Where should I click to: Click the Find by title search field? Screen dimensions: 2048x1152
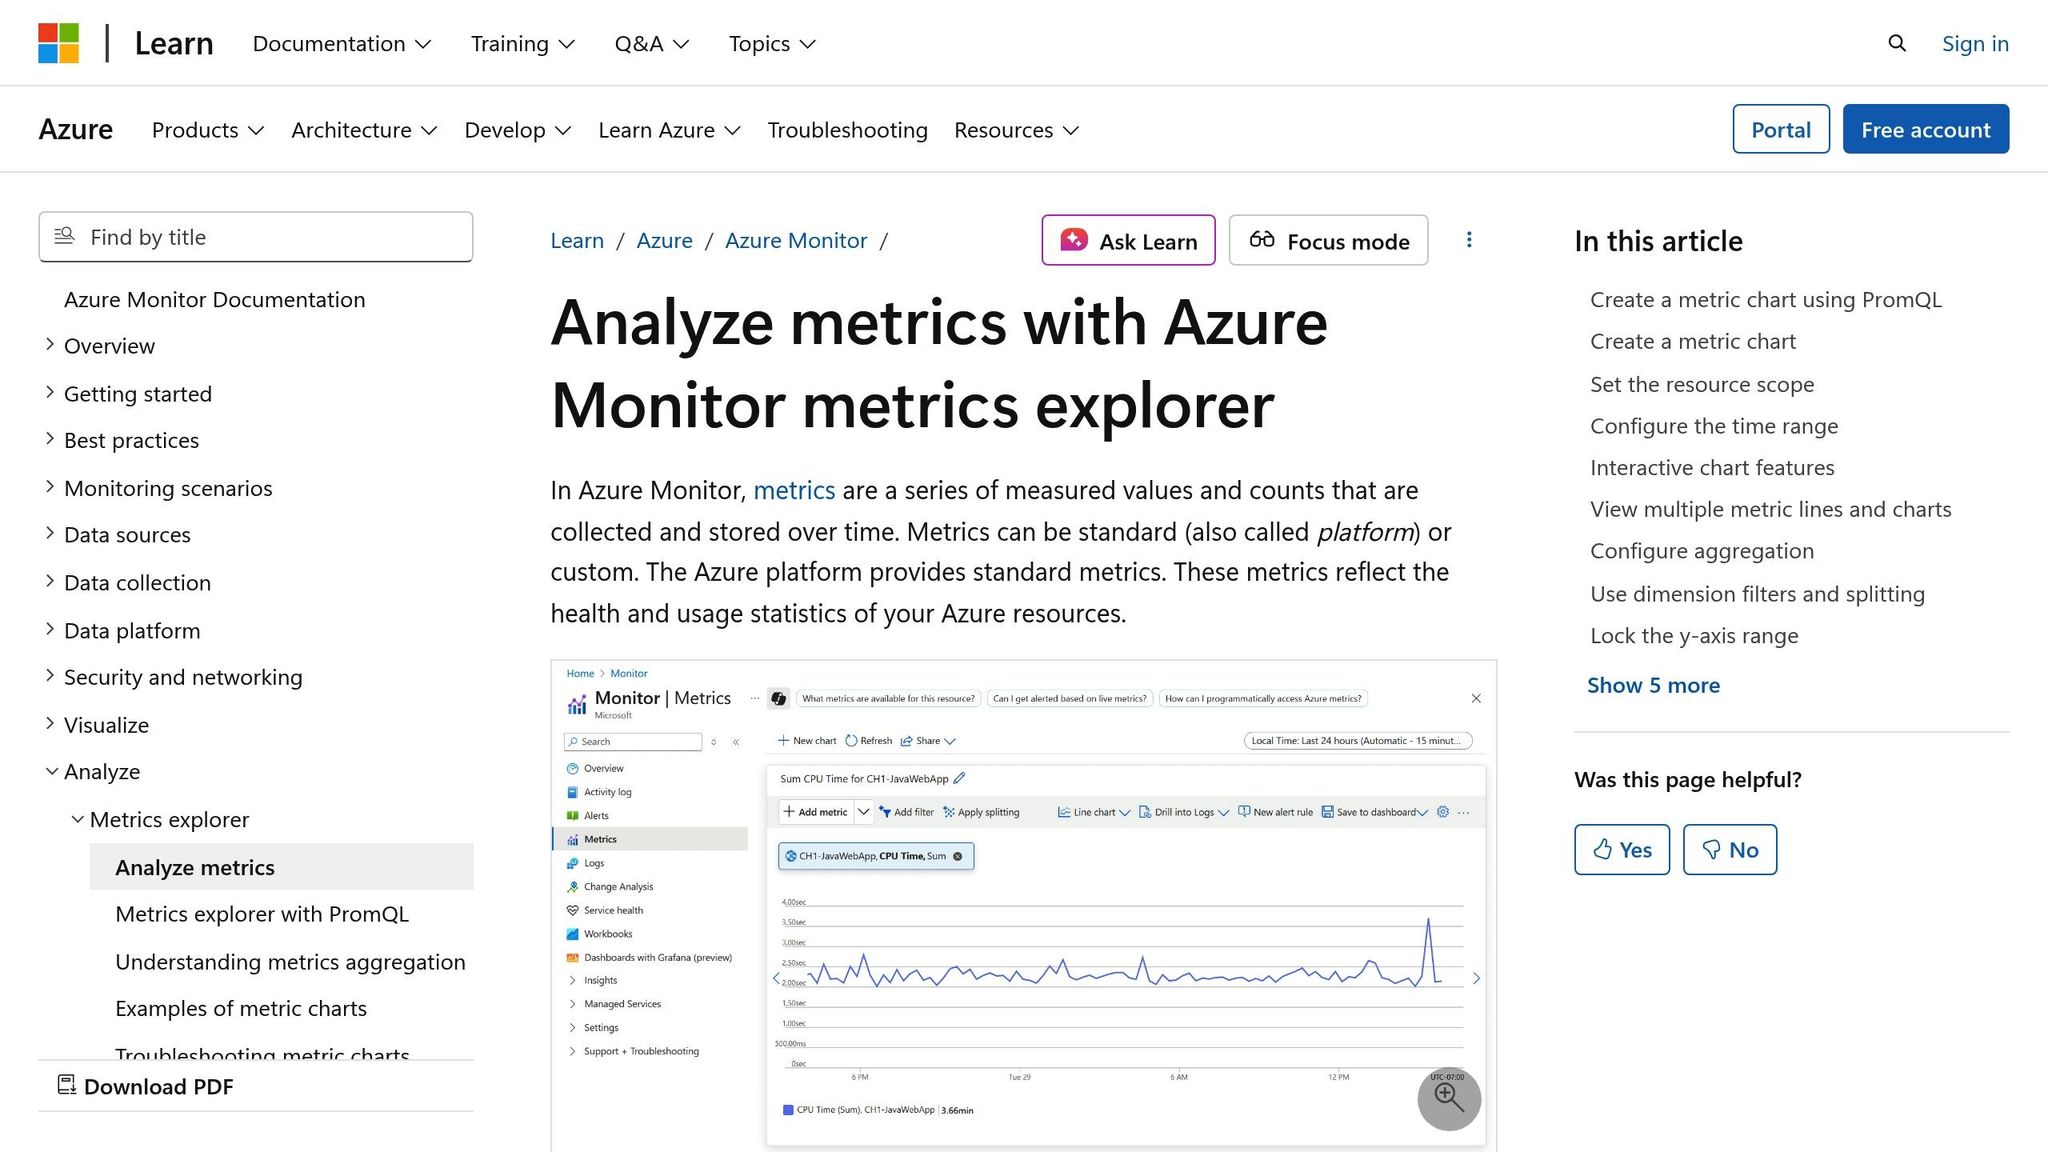[x=255, y=237]
